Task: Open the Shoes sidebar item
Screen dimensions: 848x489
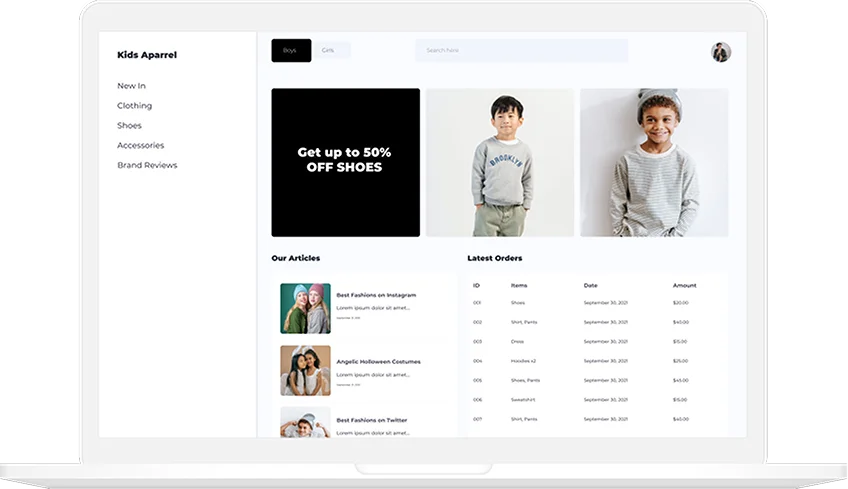Action: [129, 126]
